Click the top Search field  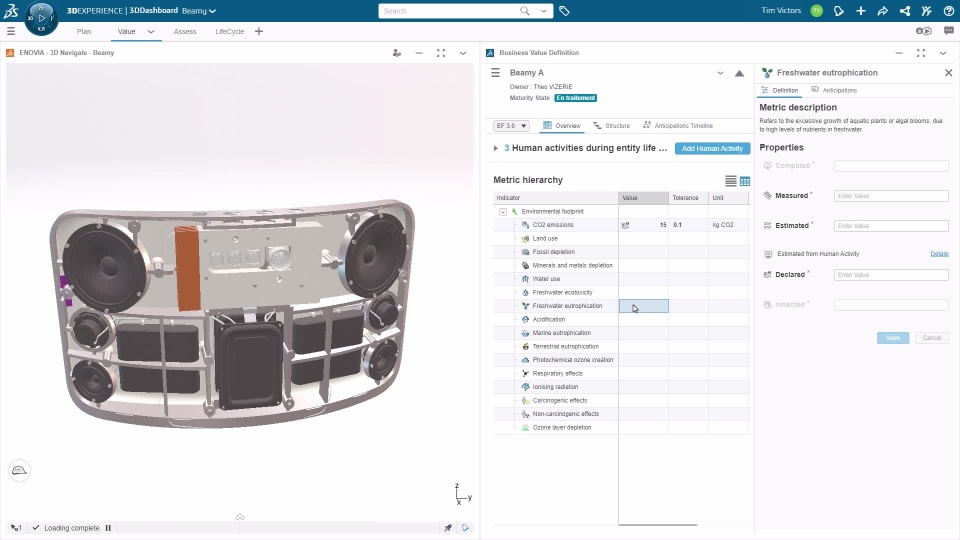450,11
